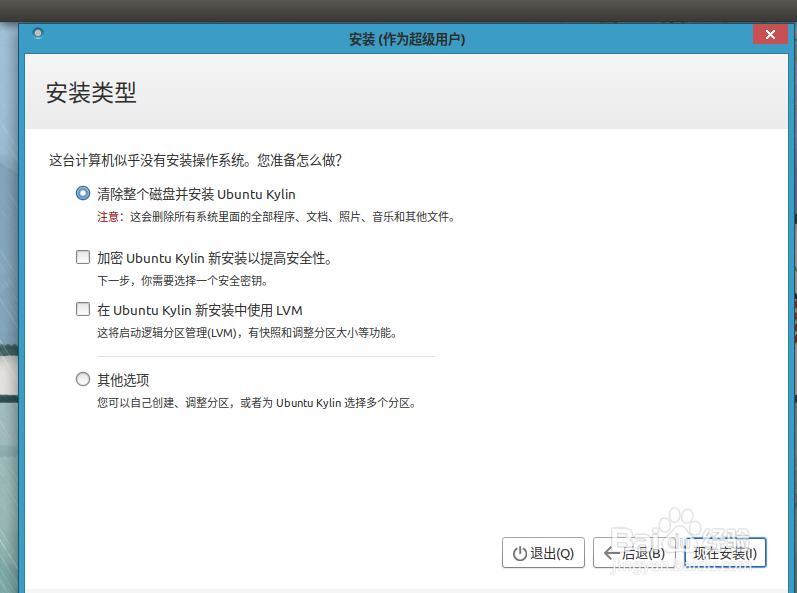The height and width of the screenshot is (593, 797).
Task: Click the 安装类型 heading text
Action: pyautogui.click(x=91, y=93)
